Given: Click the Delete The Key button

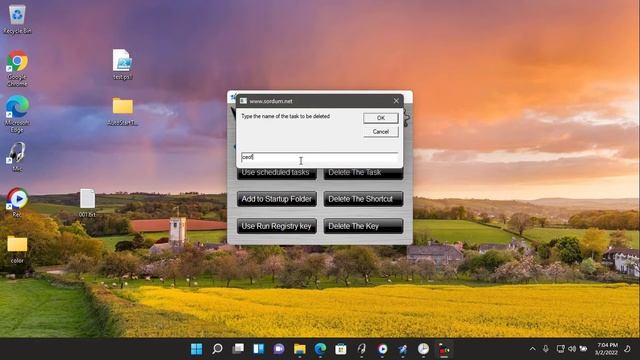Looking at the screenshot, I should click(x=363, y=226).
